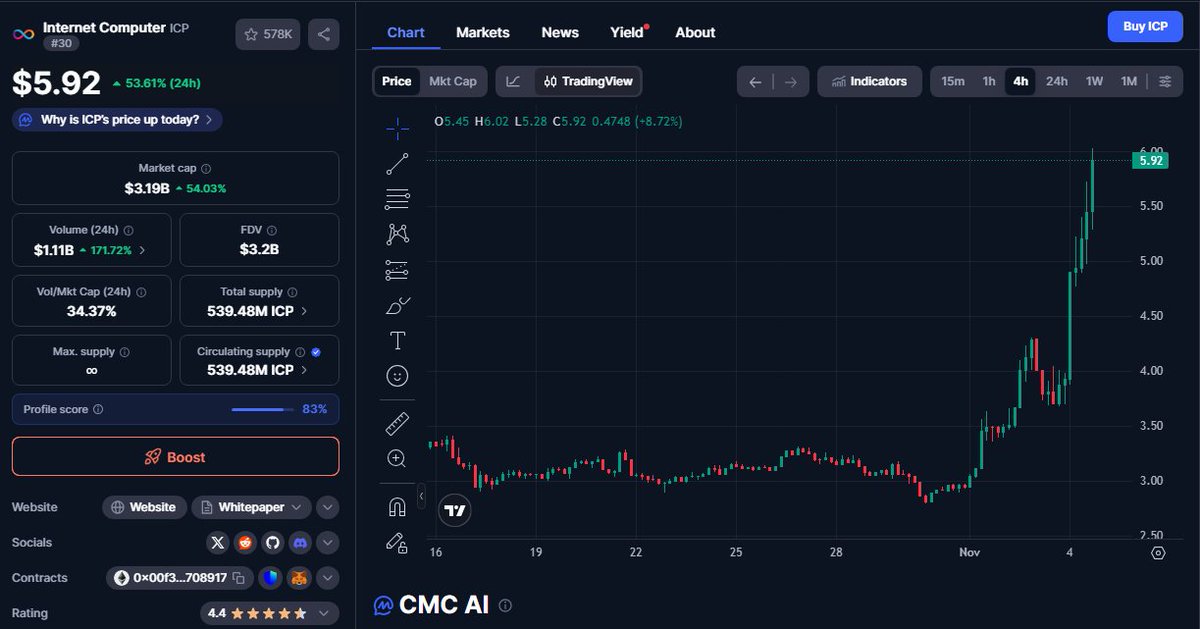The width and height of the screenshot is (1200, 629).
Task: Open the emoji icons tool
Action: [397, 376]
